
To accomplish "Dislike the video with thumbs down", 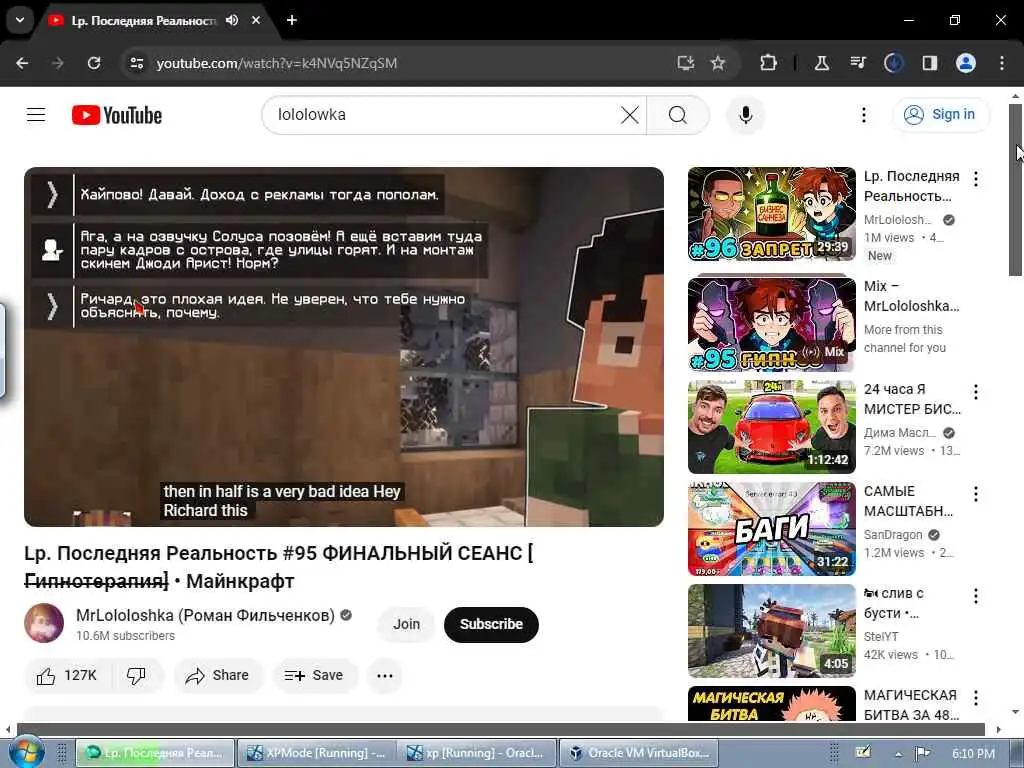I will click(x=136, y=675).
